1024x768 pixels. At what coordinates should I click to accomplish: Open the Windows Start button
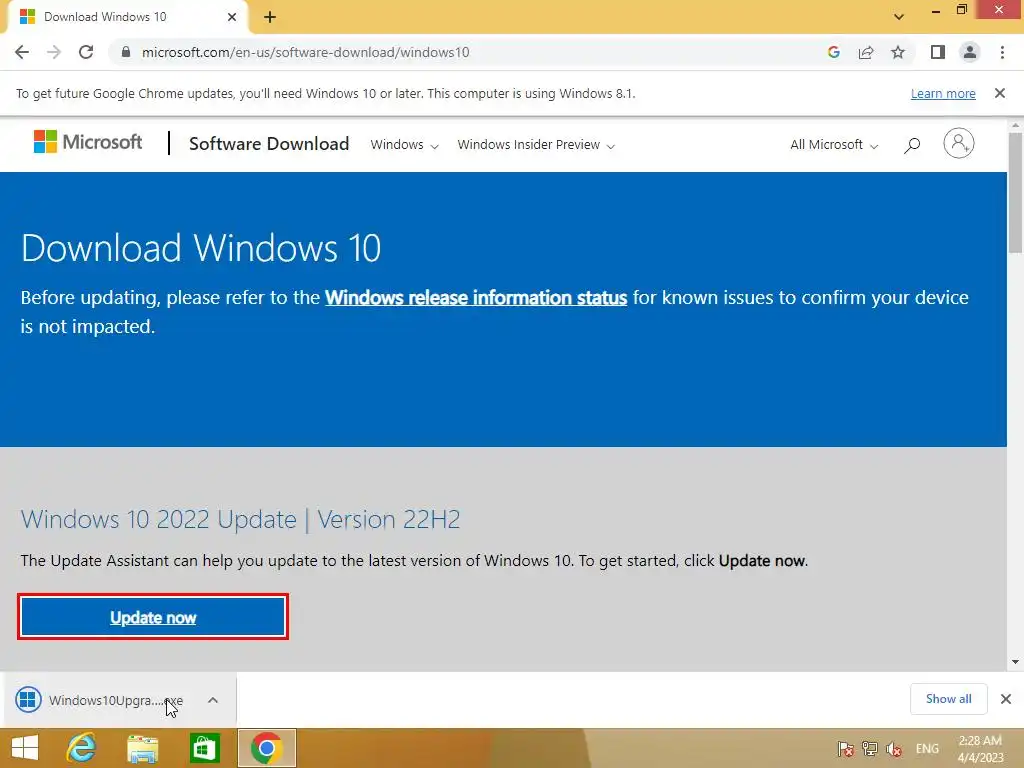[25, 748]
